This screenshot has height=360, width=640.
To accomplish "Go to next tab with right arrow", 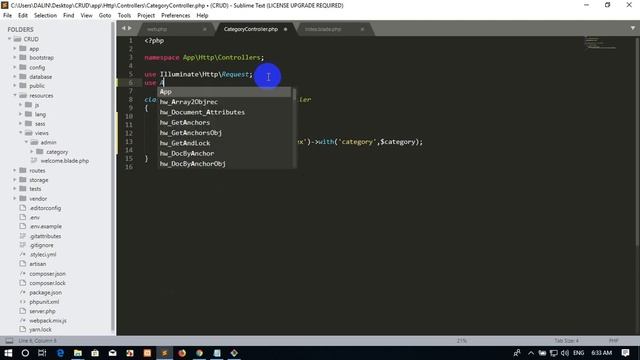I will tap(130, 28).
